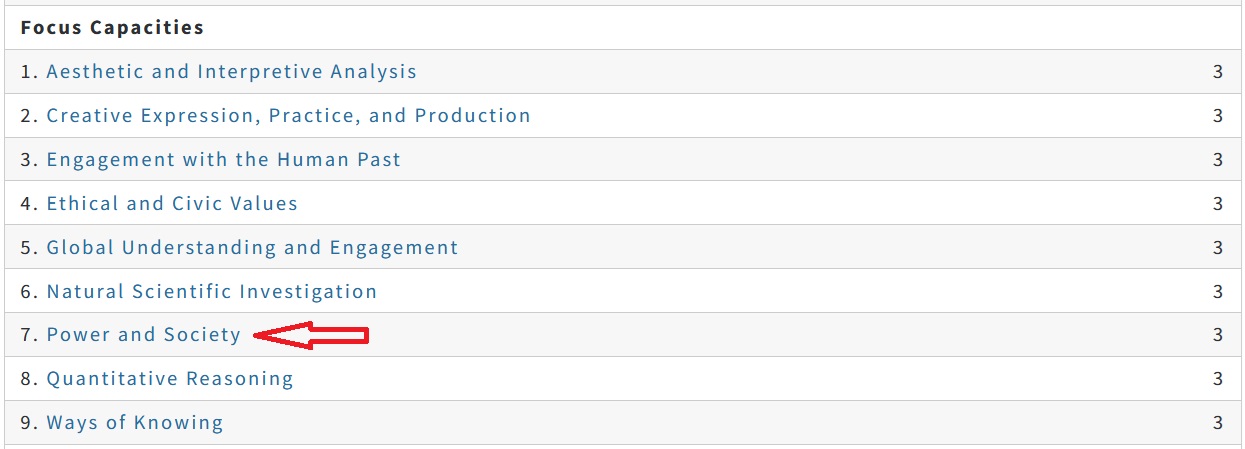
Task: Open Global Understanding and Engagement link
Action: pyautogui.click(x=252, y=248)
